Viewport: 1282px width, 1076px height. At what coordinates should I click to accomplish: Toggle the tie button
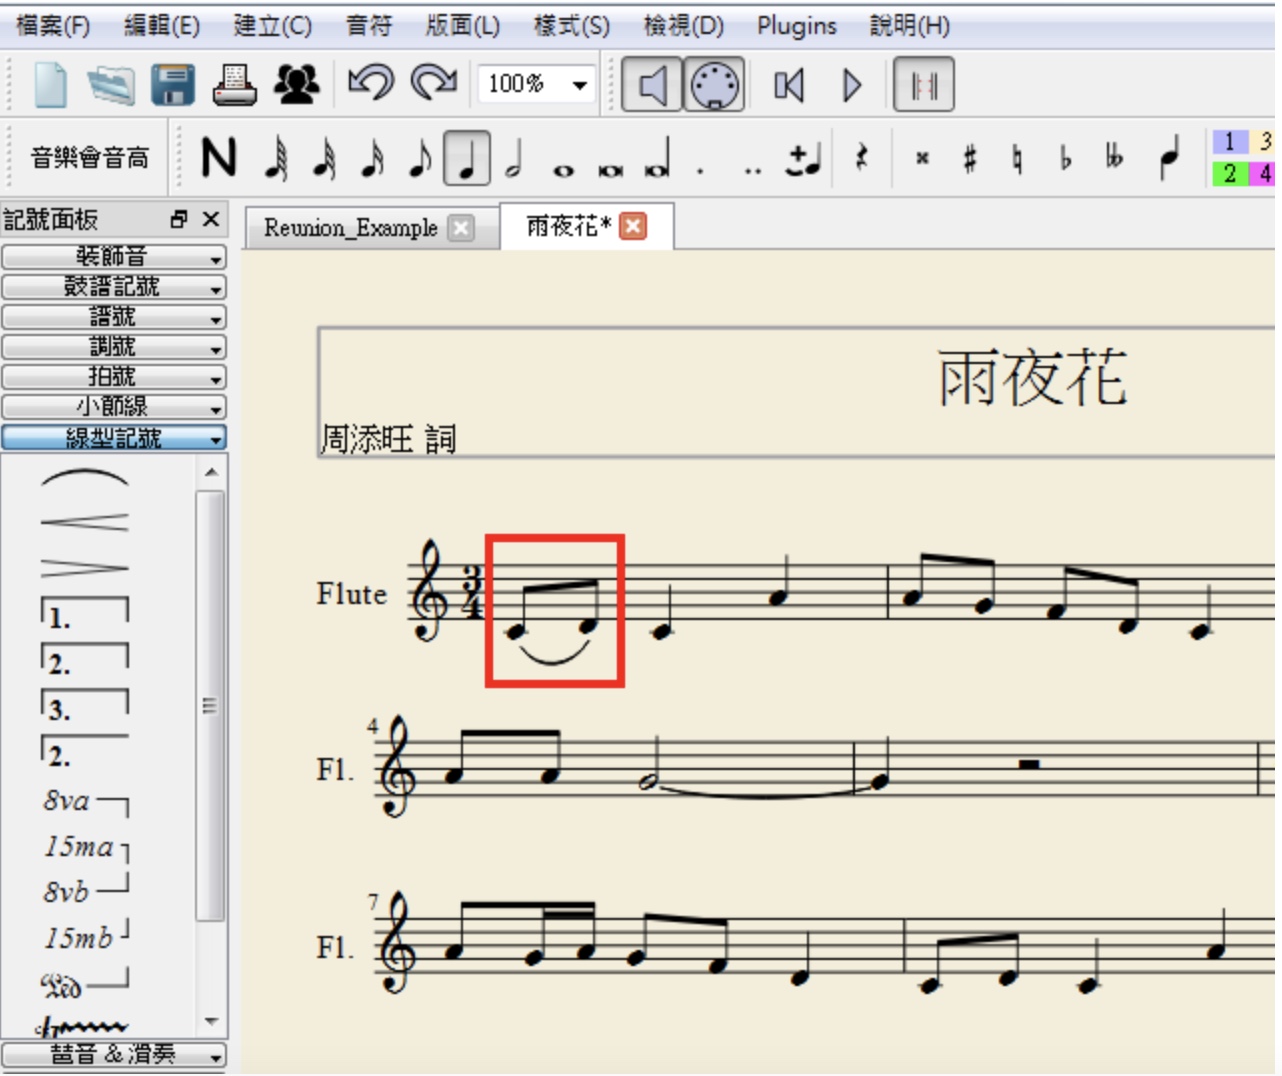[805, 158]
